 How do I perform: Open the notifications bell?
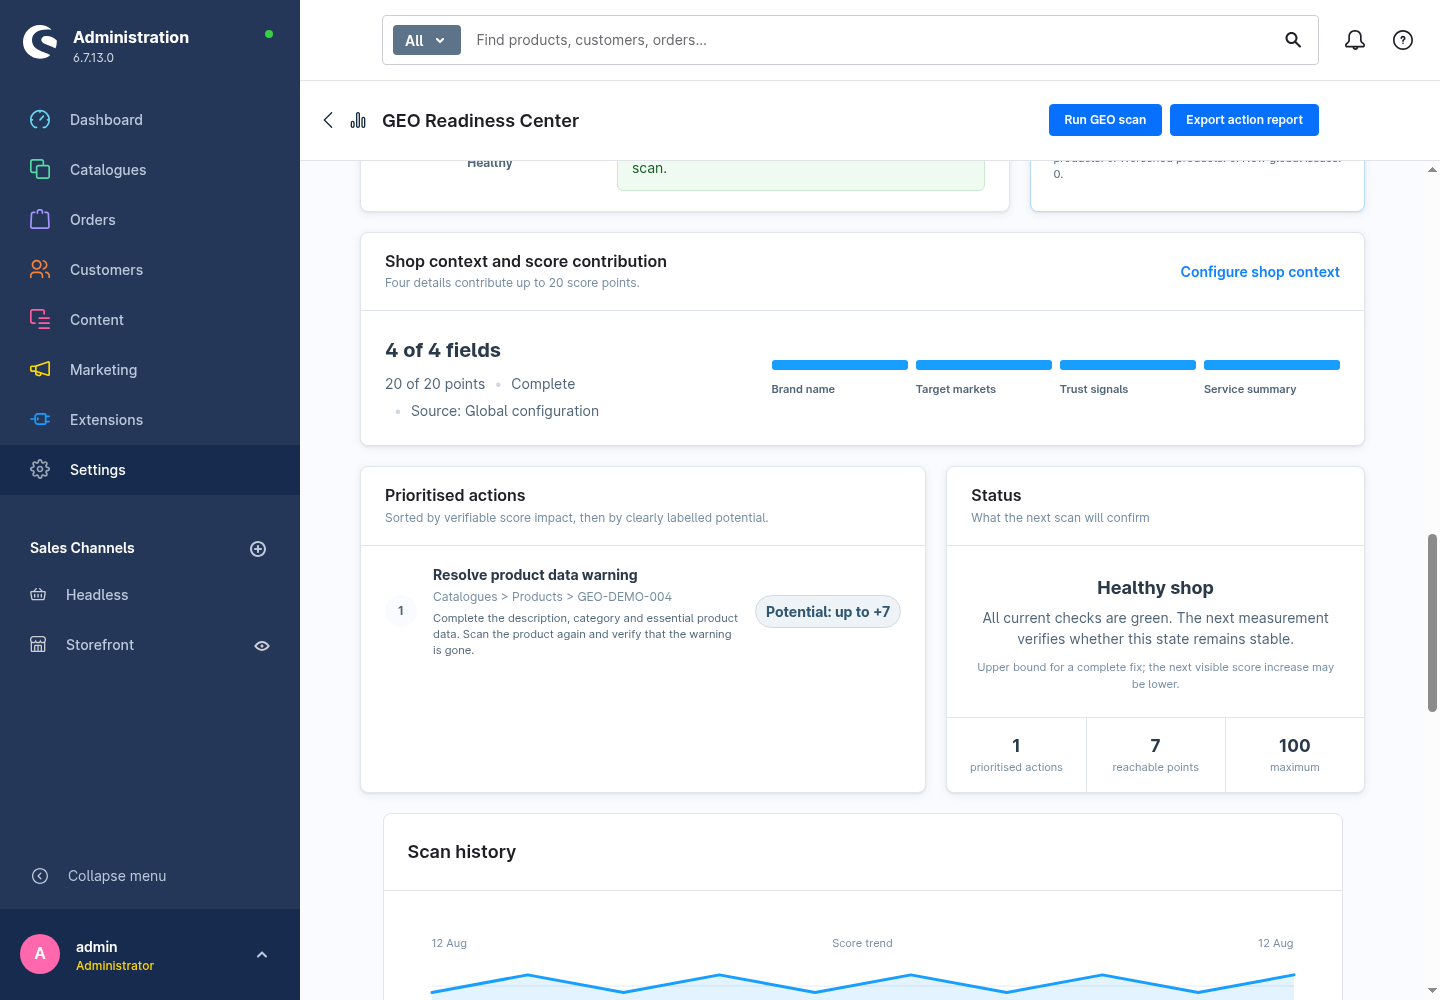(x=1355, y=40)
